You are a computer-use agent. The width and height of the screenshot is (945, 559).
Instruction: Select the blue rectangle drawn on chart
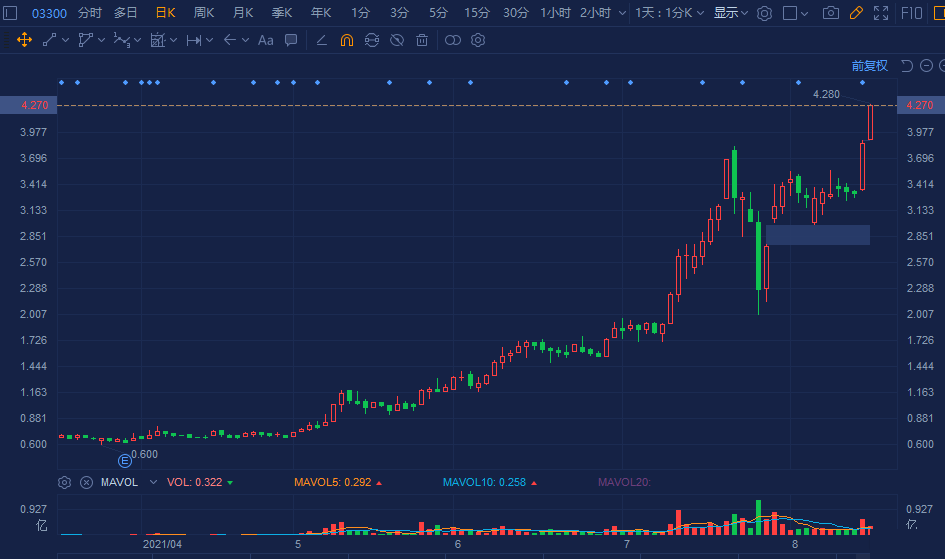pos(818,235)
